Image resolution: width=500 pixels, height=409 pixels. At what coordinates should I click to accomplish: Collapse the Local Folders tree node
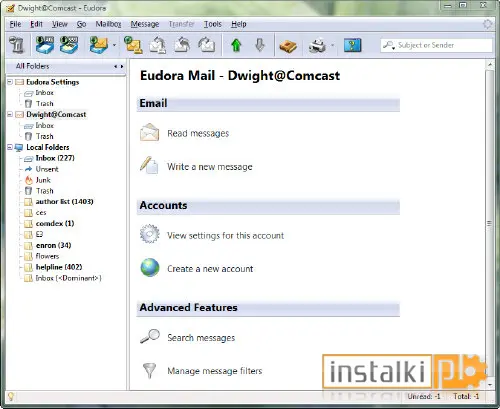click(10, 147)
